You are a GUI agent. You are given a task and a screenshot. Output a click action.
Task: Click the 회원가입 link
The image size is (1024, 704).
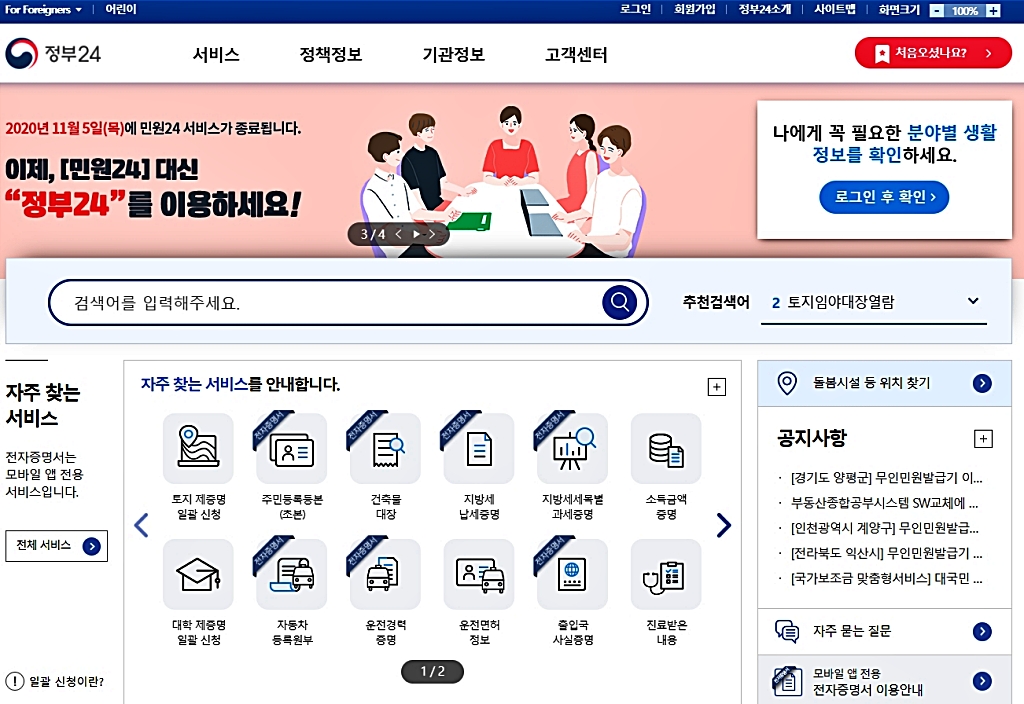[x=694, y=10]
